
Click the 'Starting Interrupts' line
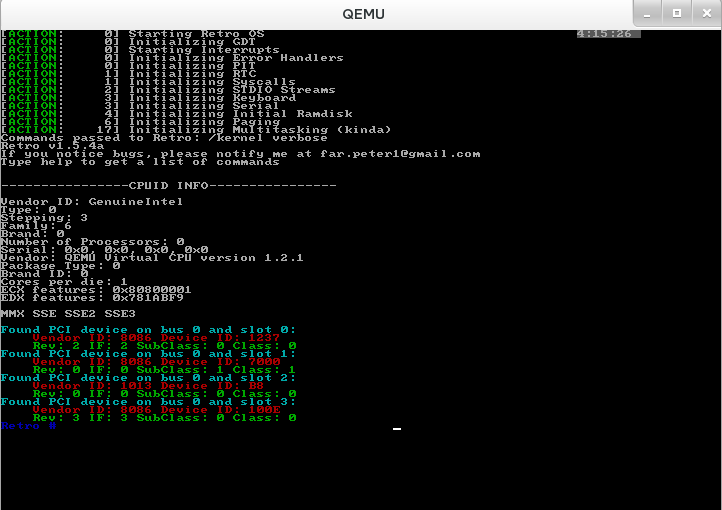[x=140, y=50]
